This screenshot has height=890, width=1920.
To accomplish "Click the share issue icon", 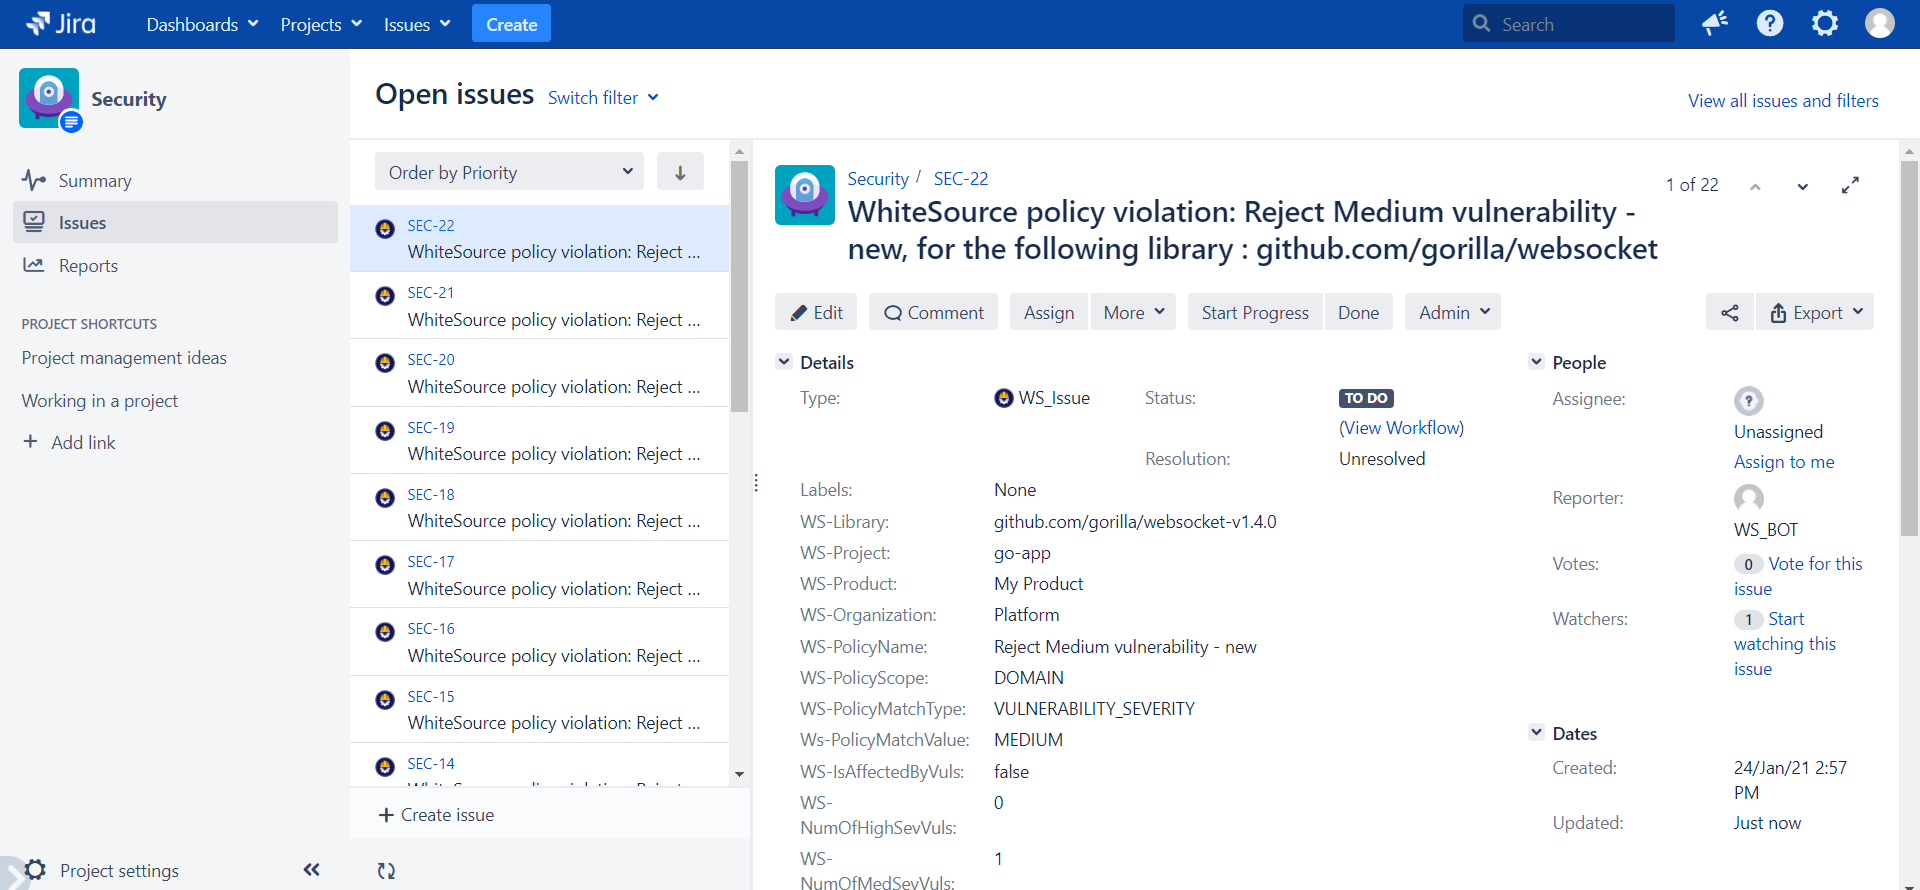I will coord(1730,313).
